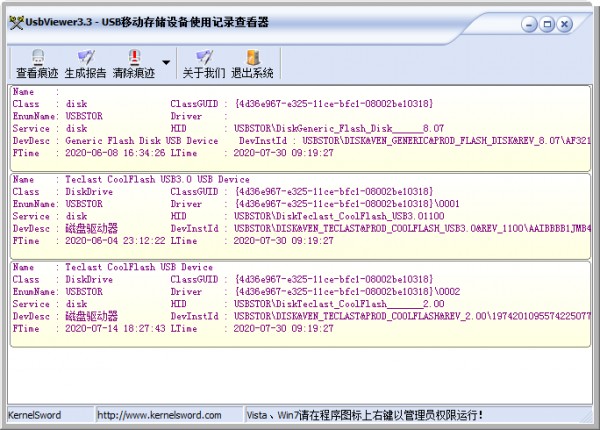Click FTime value 2020-06-04 23:12:22
Image resolution: width=600 pixels, height=430 pixels.
pyautogui.click(x=115, y=241)
